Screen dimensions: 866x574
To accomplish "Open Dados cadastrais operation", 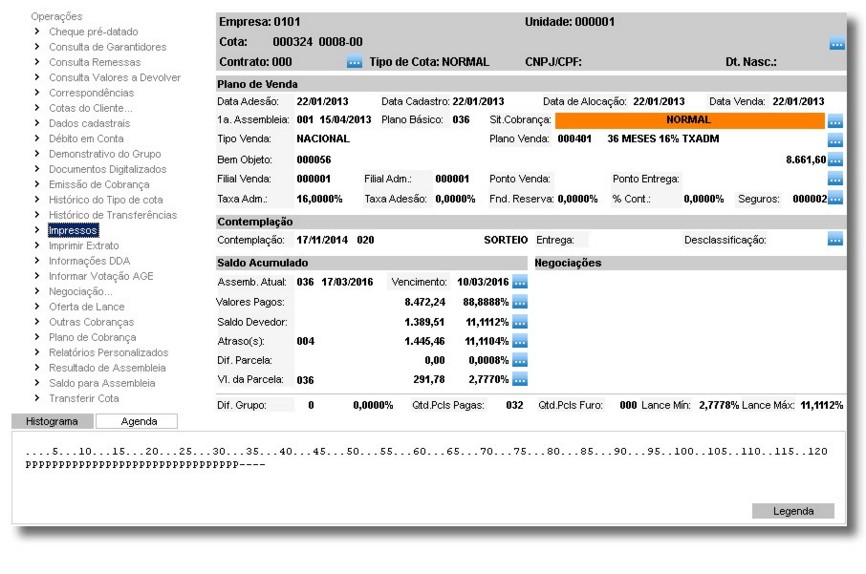I will tap(89, 123).
